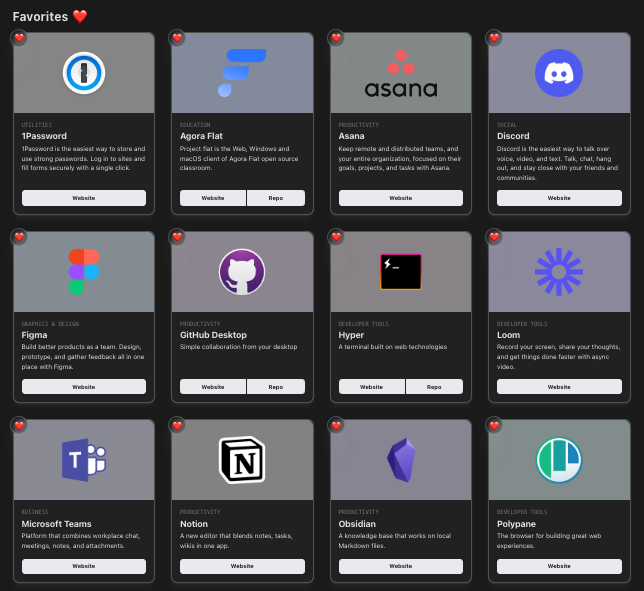
Task: Click the Polypane card title
Action: point(516,524)
